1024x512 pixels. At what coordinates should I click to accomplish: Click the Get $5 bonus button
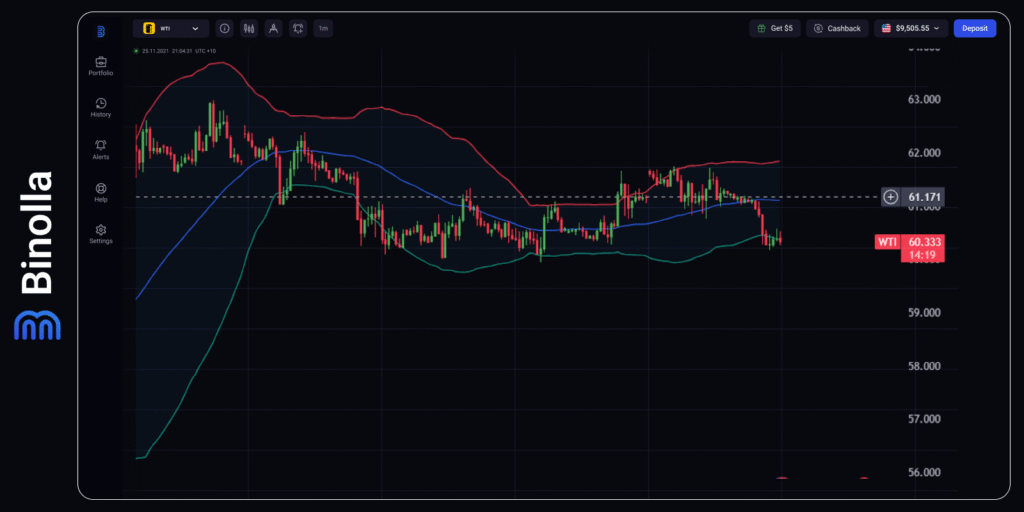pos(775,29)
